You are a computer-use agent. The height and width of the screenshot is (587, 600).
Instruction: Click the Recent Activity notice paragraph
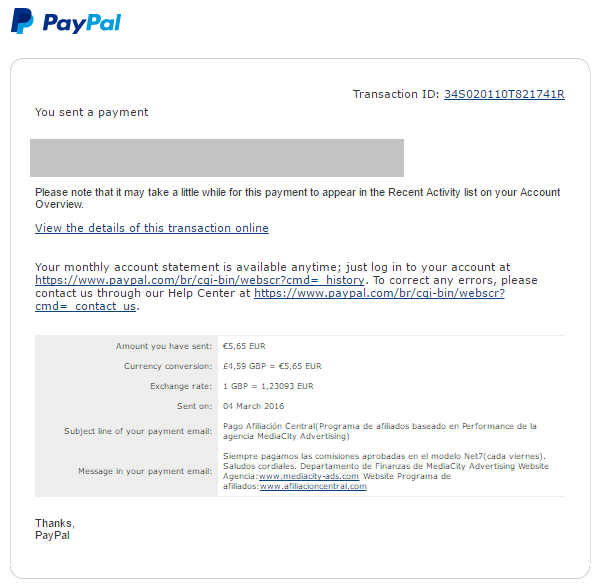point(297,198)
